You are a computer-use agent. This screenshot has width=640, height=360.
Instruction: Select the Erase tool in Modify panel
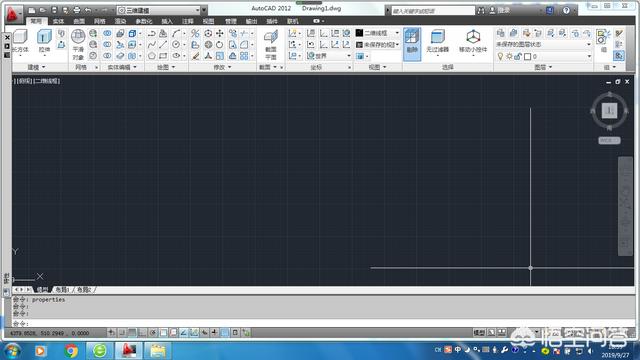pos(196,56)
